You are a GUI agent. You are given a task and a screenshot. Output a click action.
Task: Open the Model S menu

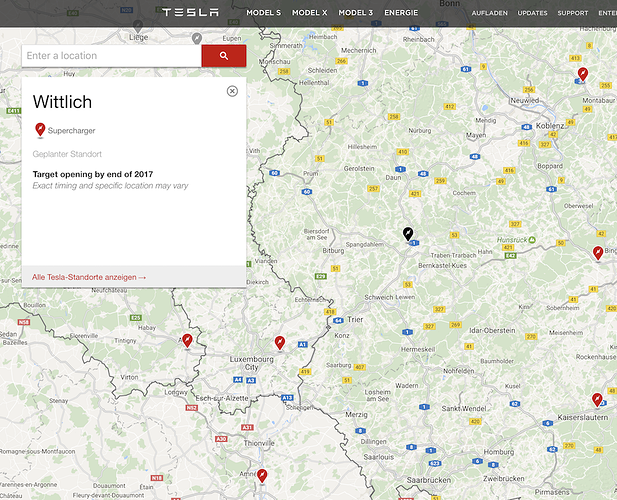264,13
